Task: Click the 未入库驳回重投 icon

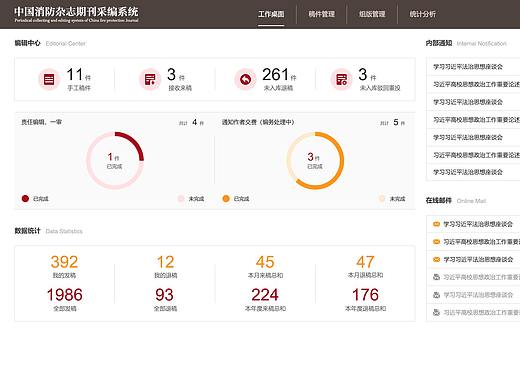Action: tap(342, 79)
